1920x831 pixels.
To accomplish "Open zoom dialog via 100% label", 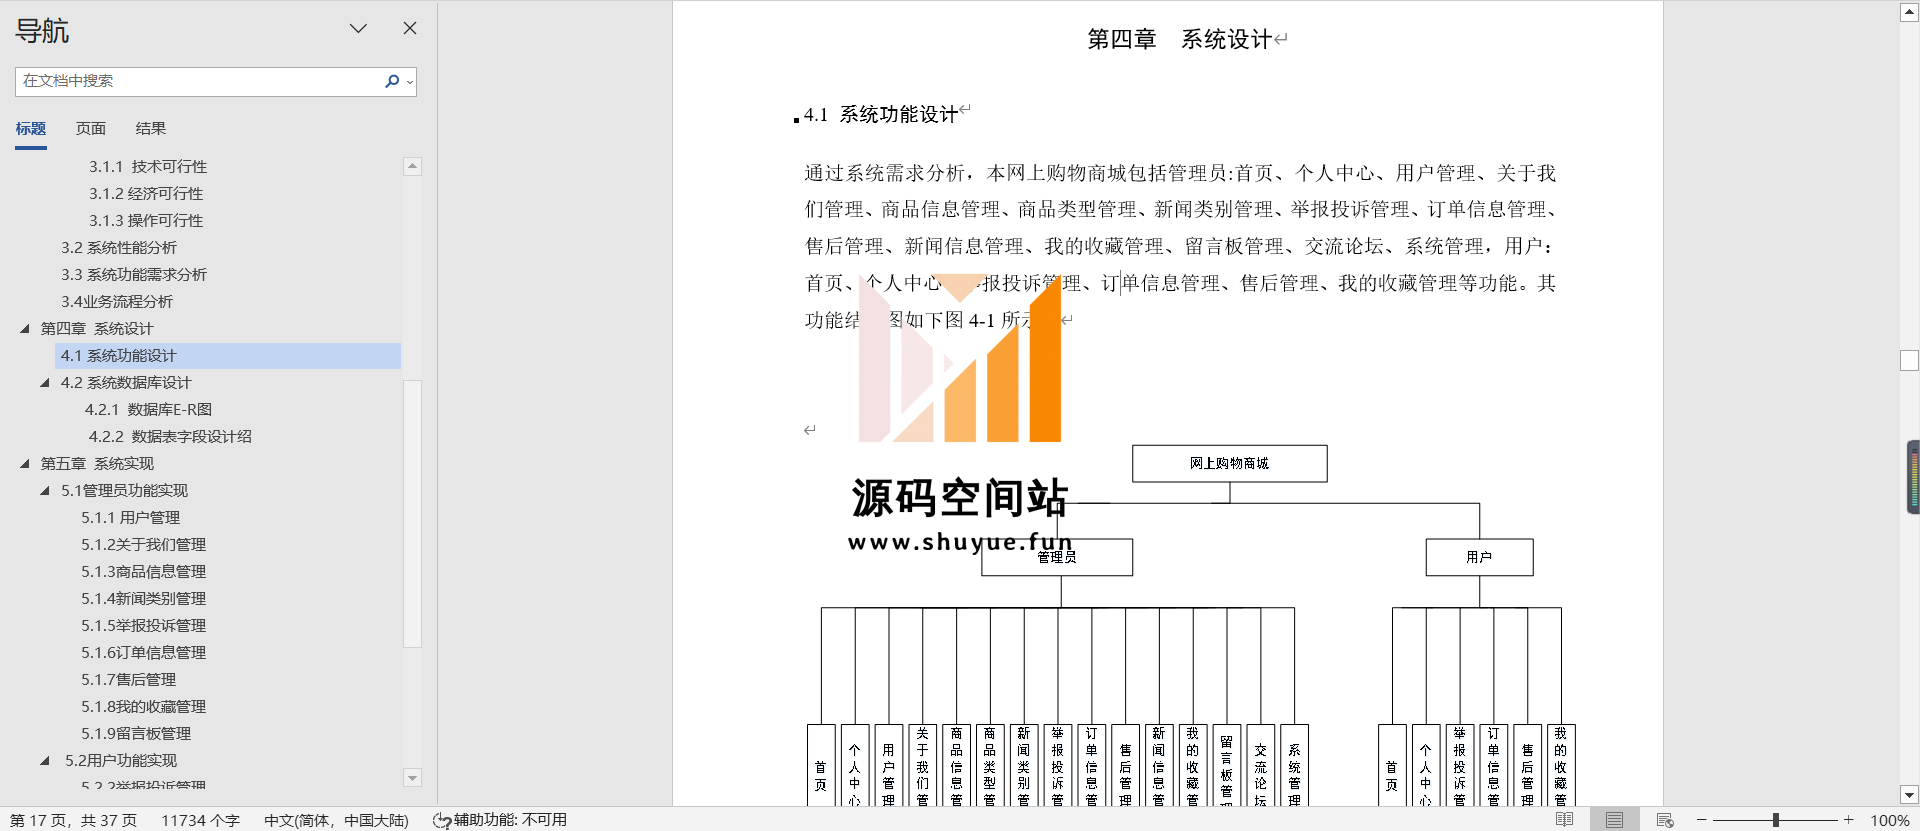I will pos(1890,820).
